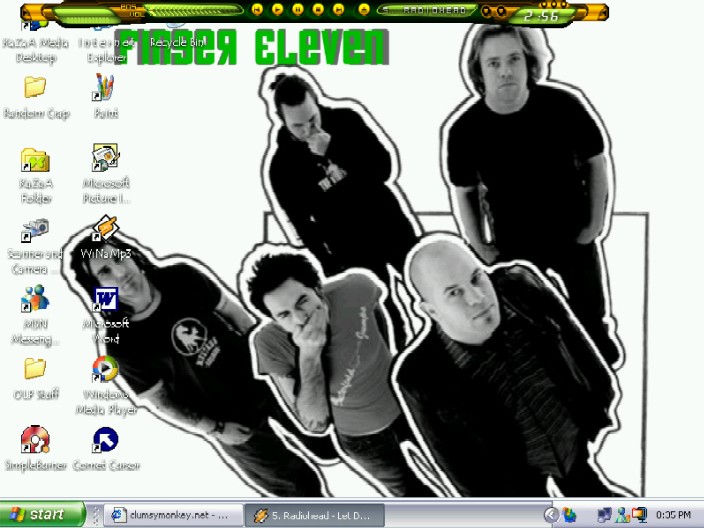Select the SimpleBurner desktop shortcut
704x528 pixels.
(35, 448)
